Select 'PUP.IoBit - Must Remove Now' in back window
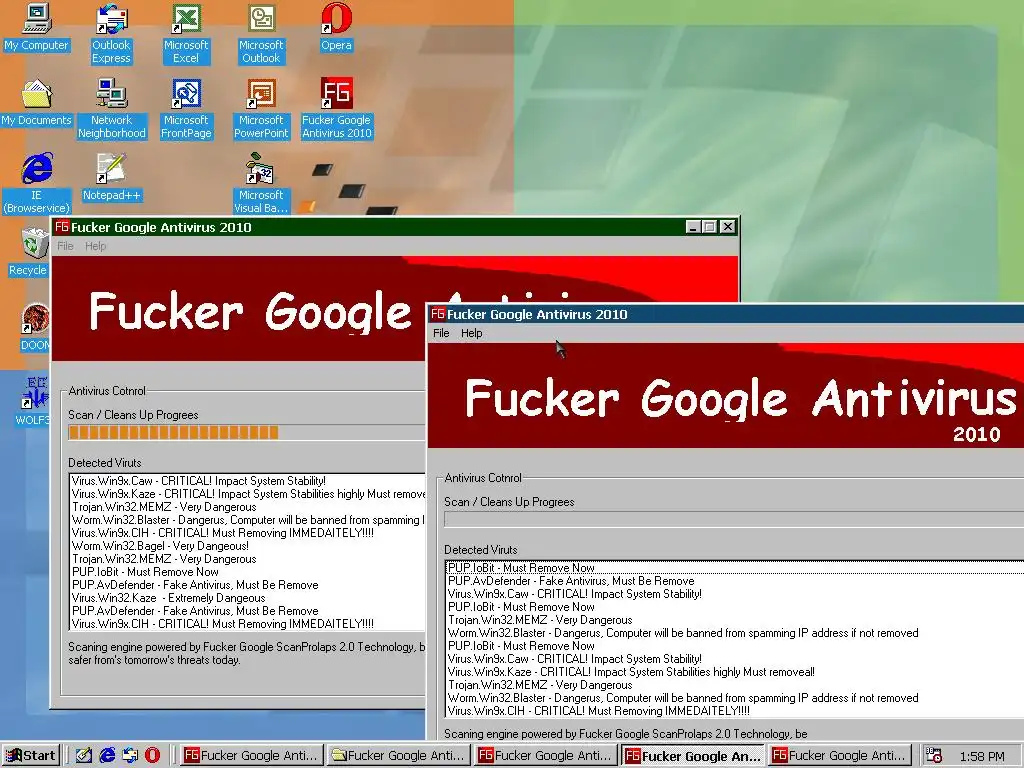Screen dimensions: 1024x768 248,572
